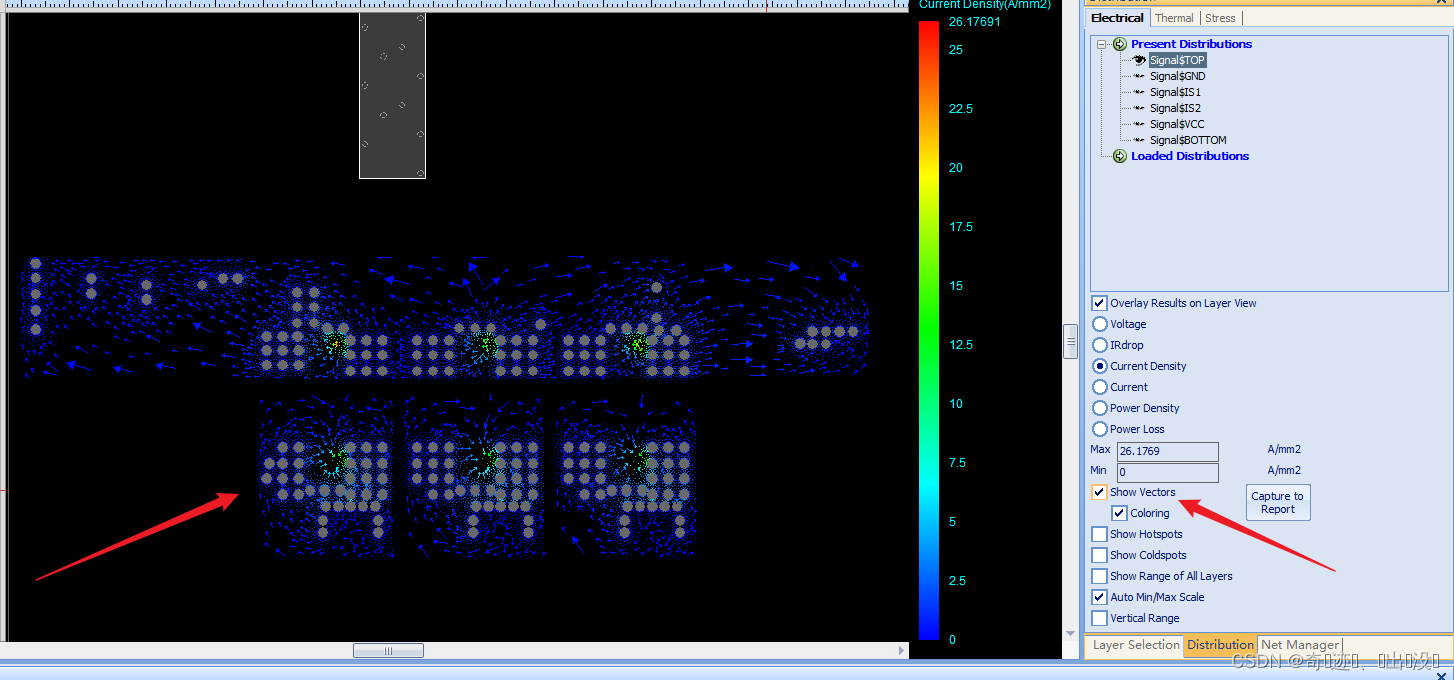Open the Layer Selection bottom tab
Image resolution: width=1454 pixels, height=680 pixels.
click(1135, 645)
